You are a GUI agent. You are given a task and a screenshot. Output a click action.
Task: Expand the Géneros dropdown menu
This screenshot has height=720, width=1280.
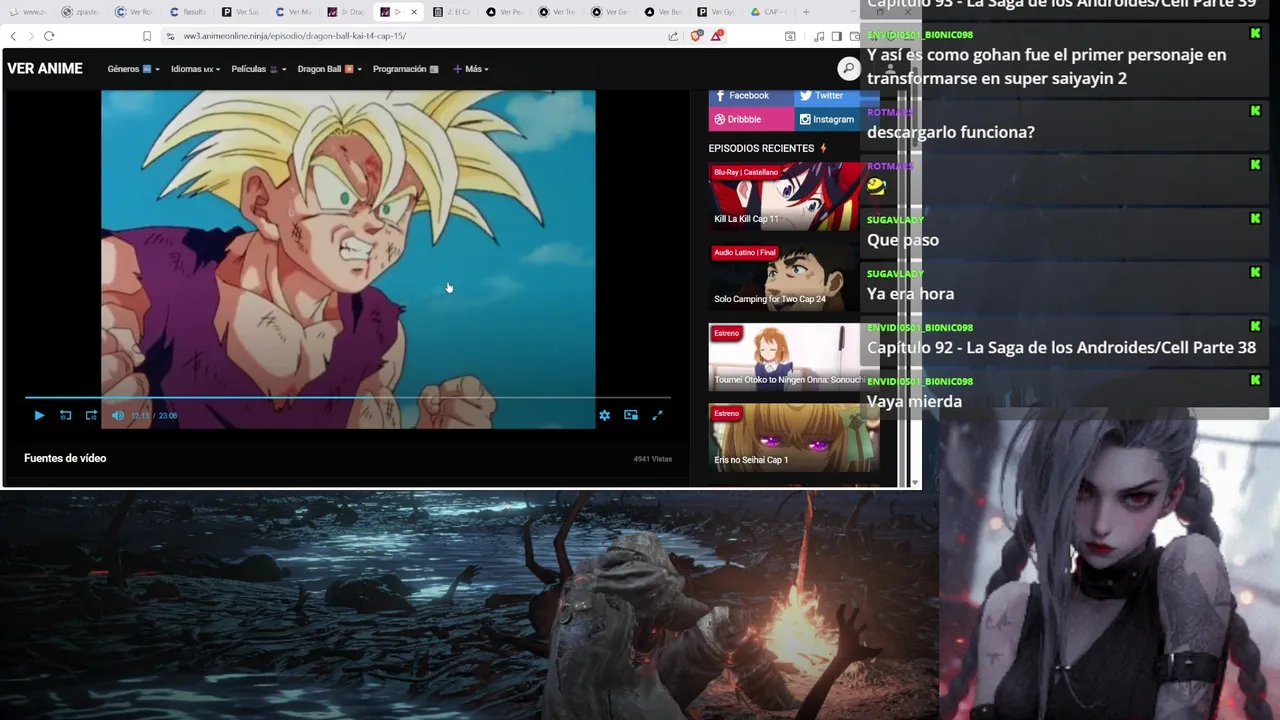[x=133, y=69]
